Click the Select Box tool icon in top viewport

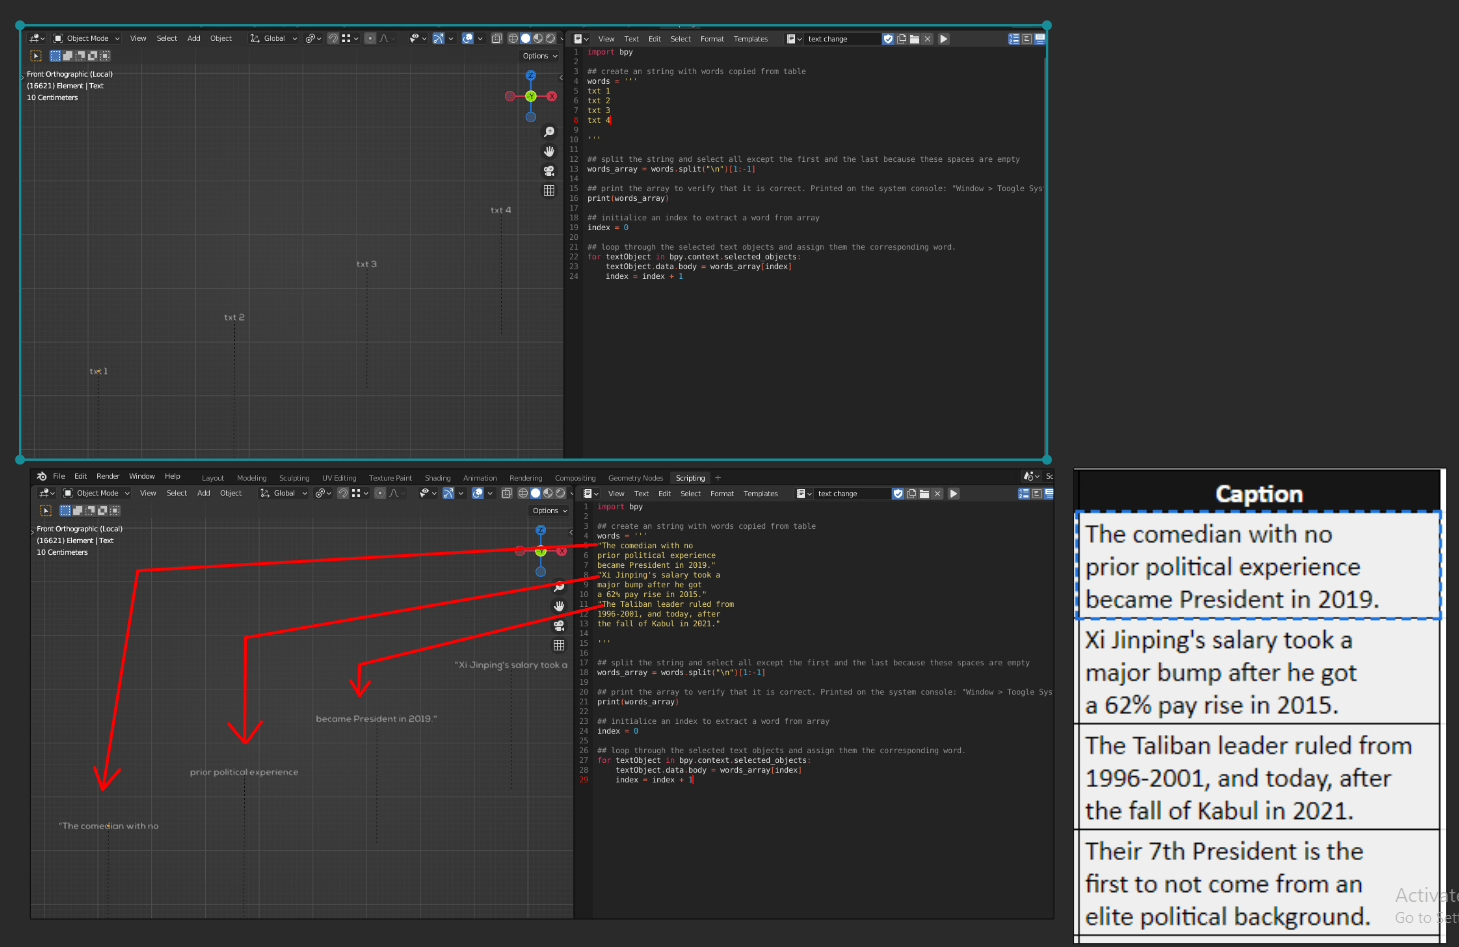point(36,56)
